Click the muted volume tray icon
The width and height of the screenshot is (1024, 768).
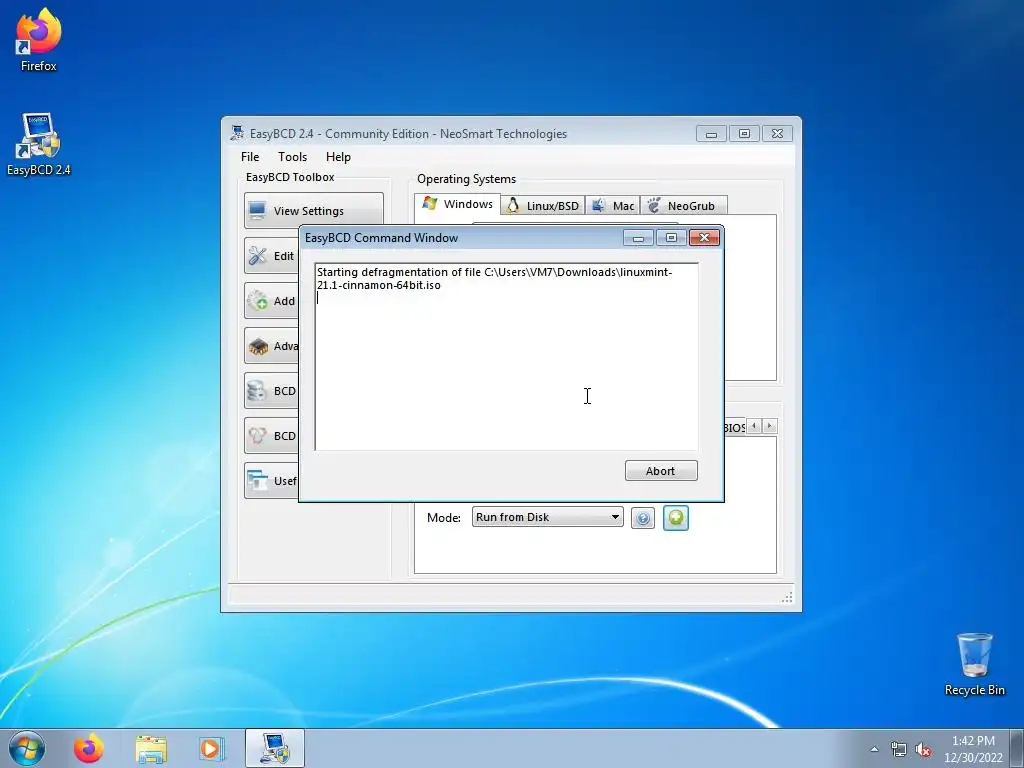(x=923, y=749)
